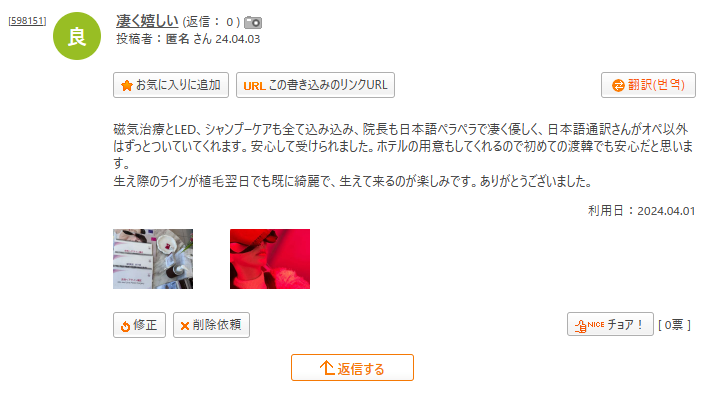Click the up arrow icon on the reply button

[x=327, y=368]
